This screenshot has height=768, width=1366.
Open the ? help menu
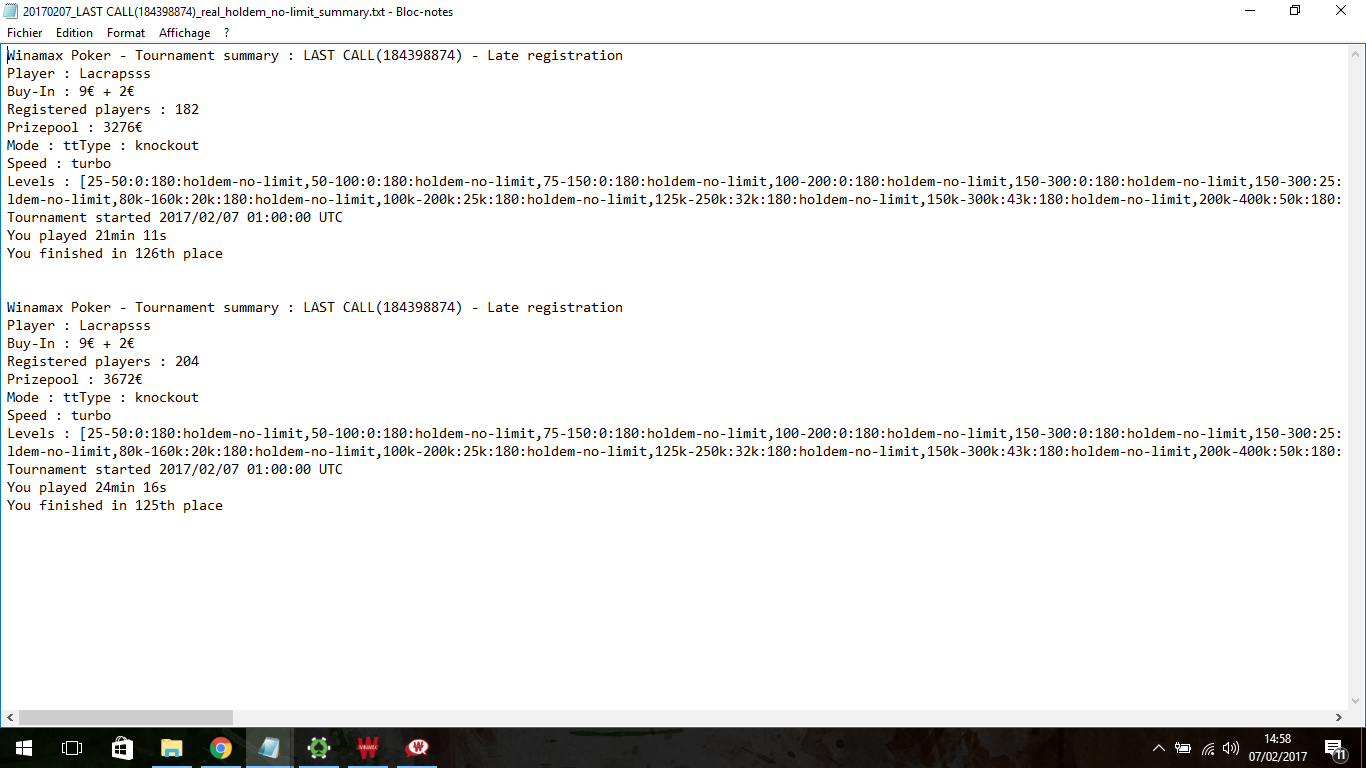tap(227, 33)
